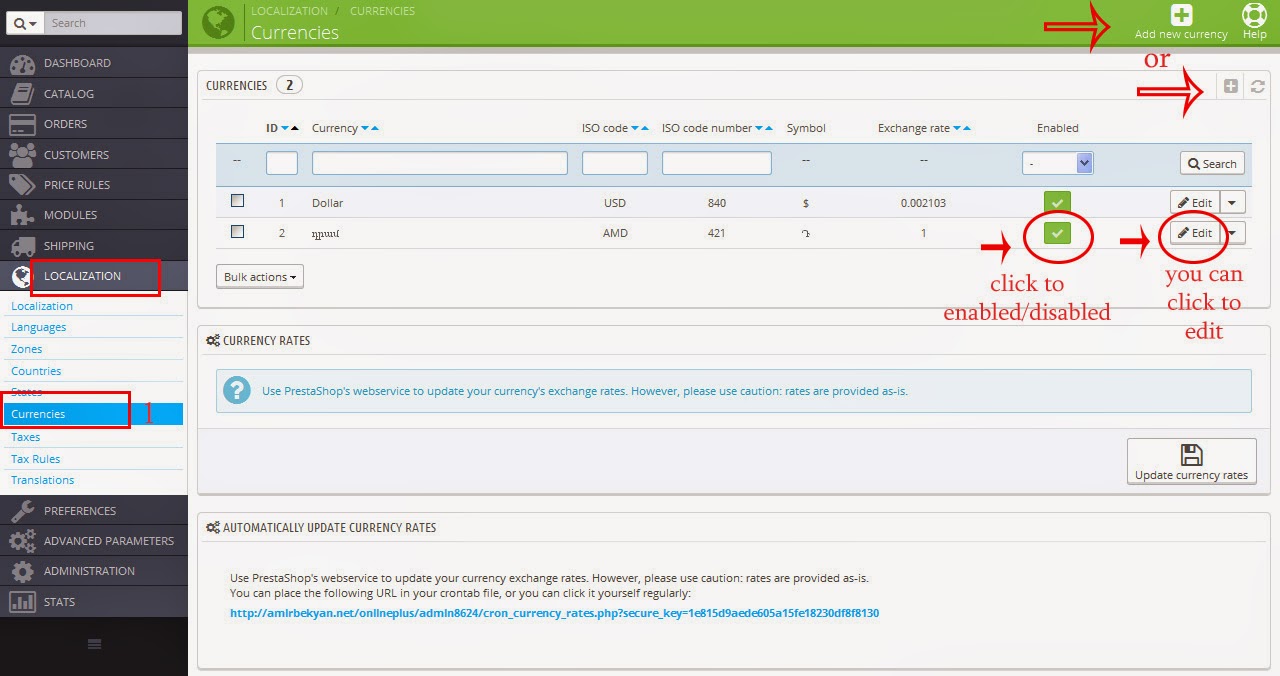
Task: Toggle enabled status for AMD currency
Action: click(1057, 233)
